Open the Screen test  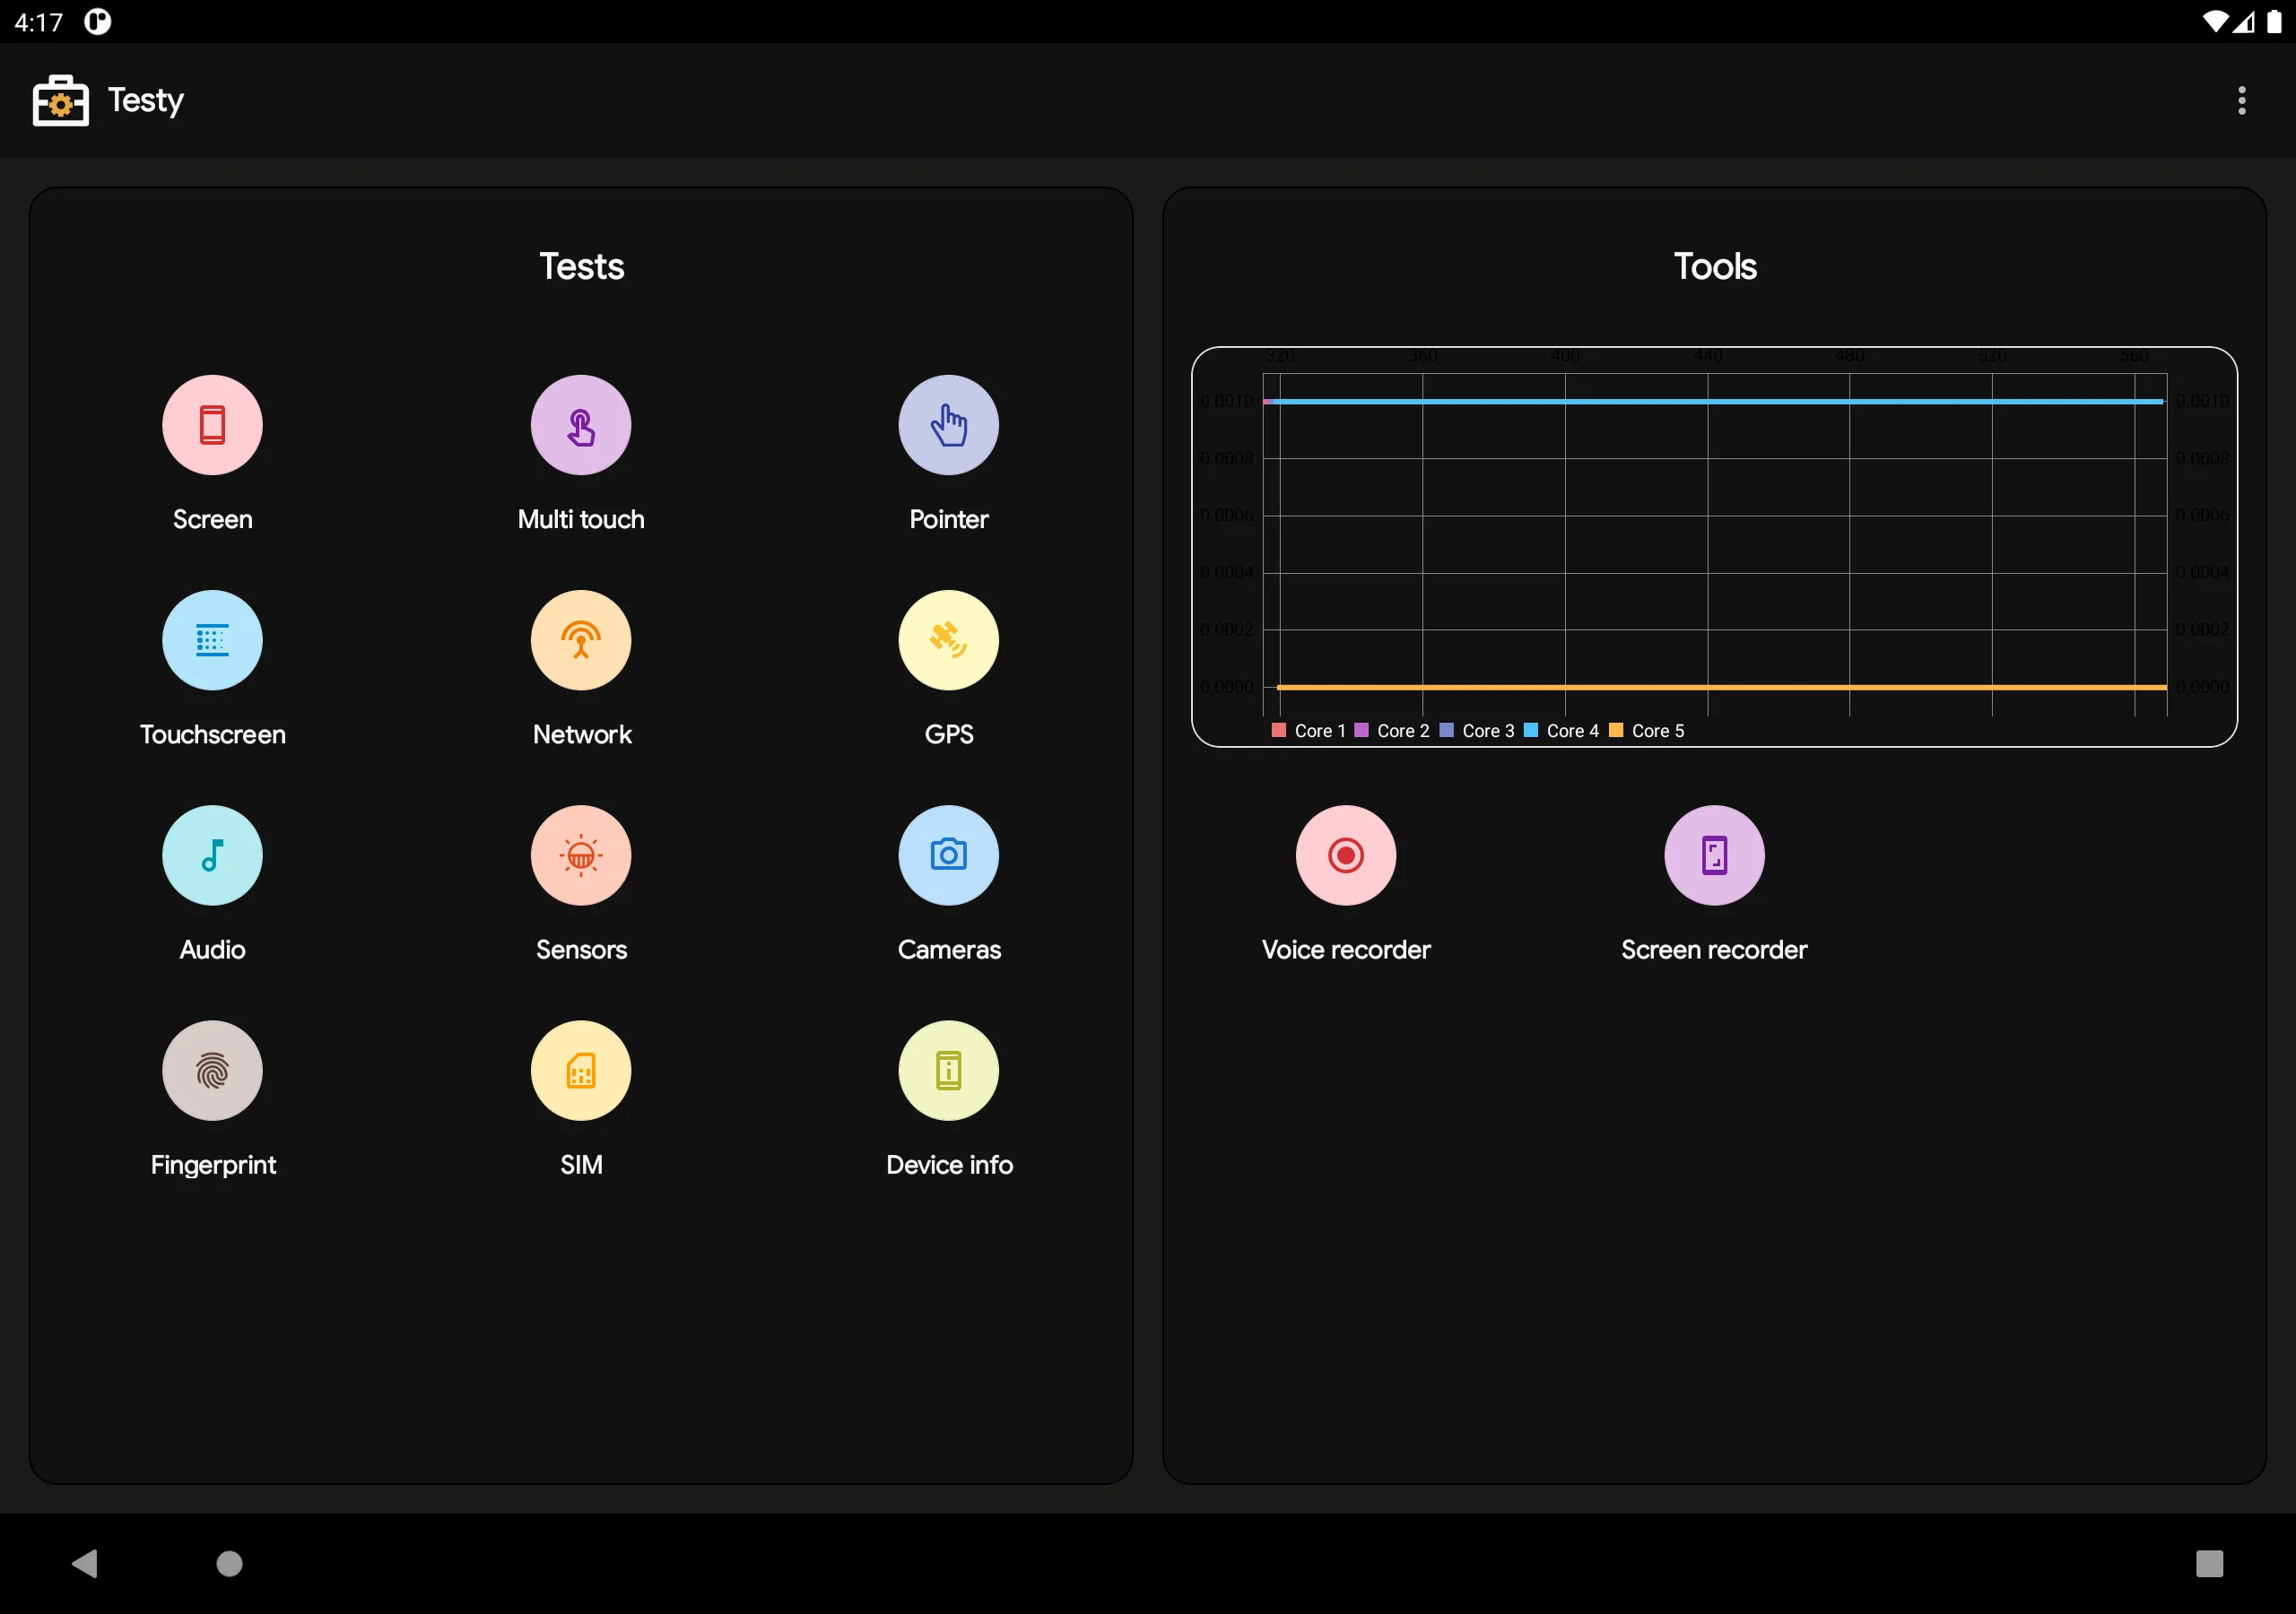pyautogui.click(x=212, y=425)
